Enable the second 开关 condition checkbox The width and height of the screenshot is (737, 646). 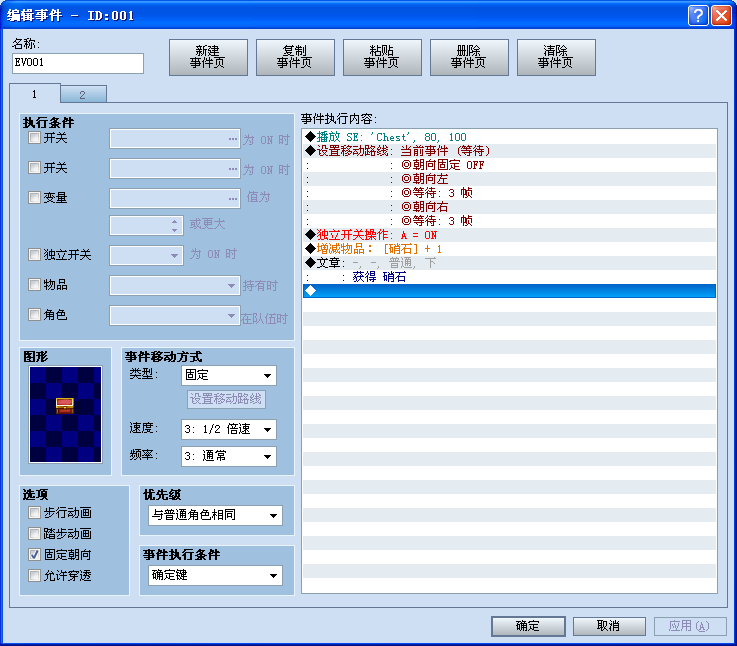(34, 168)
